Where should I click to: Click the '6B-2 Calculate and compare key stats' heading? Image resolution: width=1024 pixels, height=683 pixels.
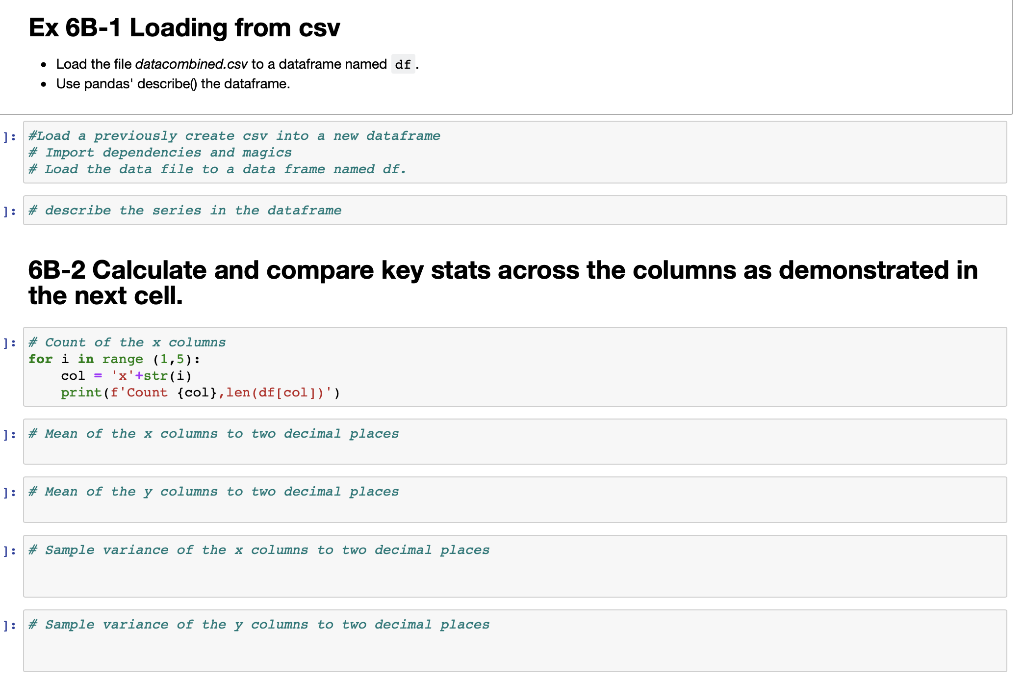503,283
